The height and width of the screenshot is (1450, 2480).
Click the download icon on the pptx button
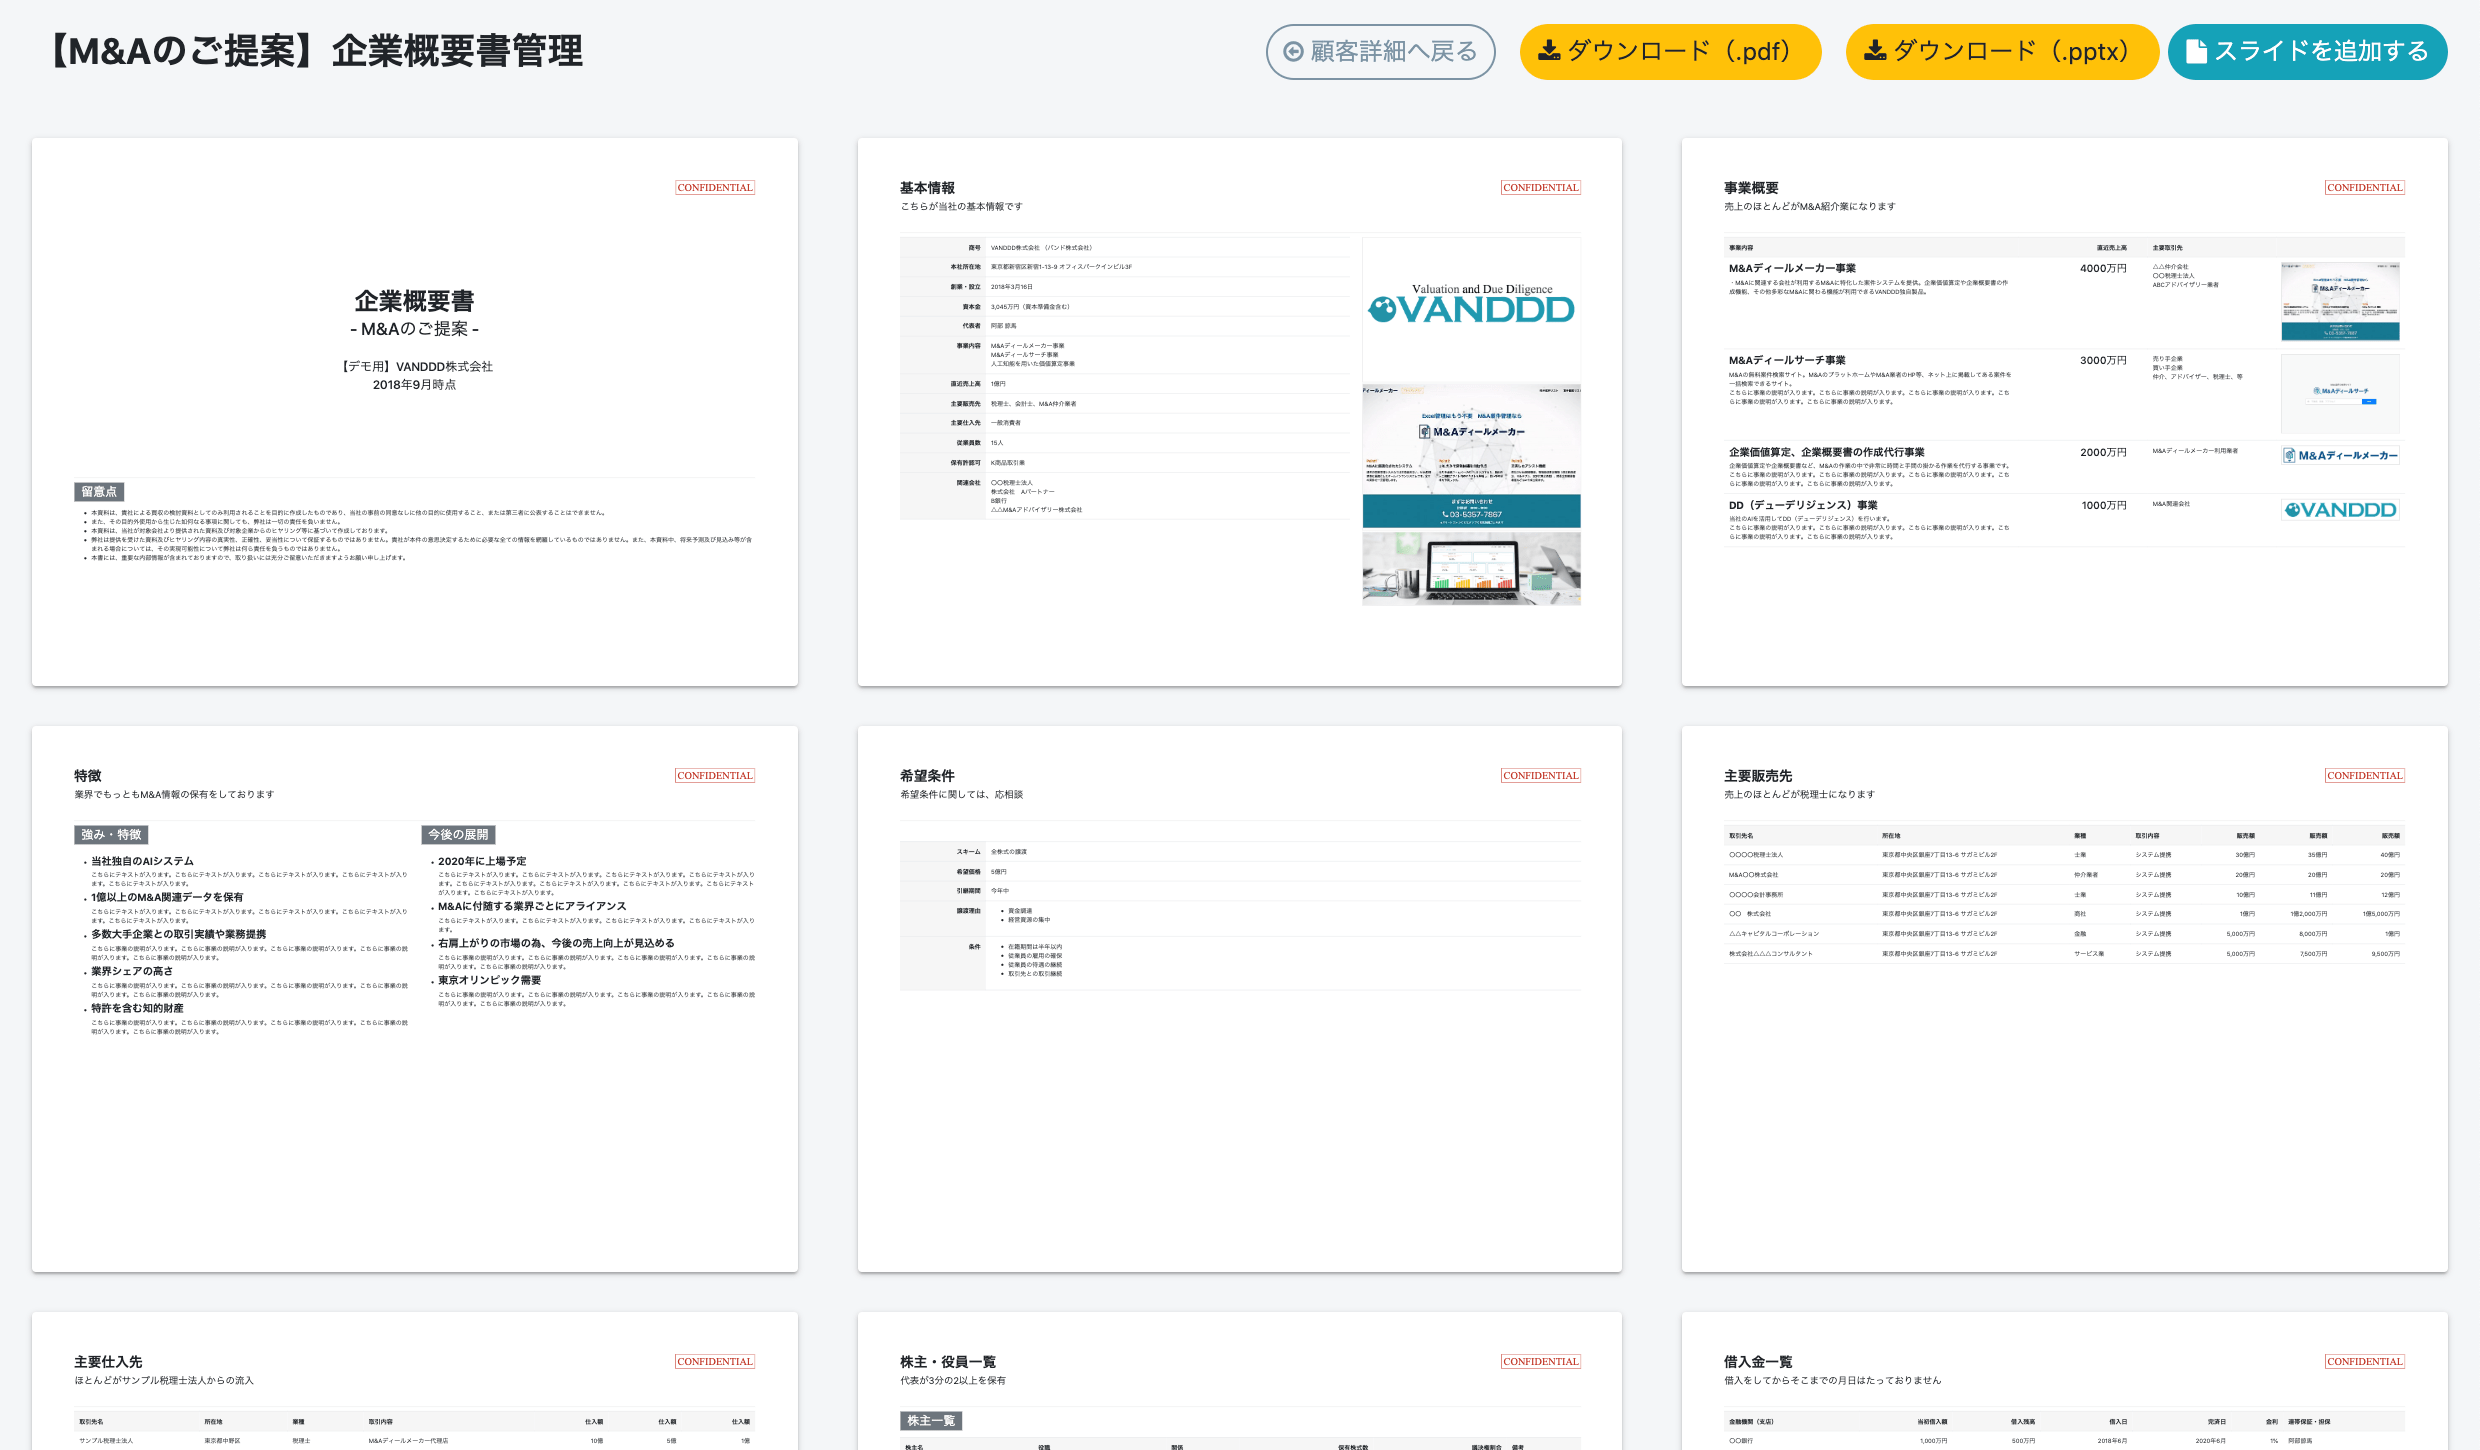tap(1875, 51)
